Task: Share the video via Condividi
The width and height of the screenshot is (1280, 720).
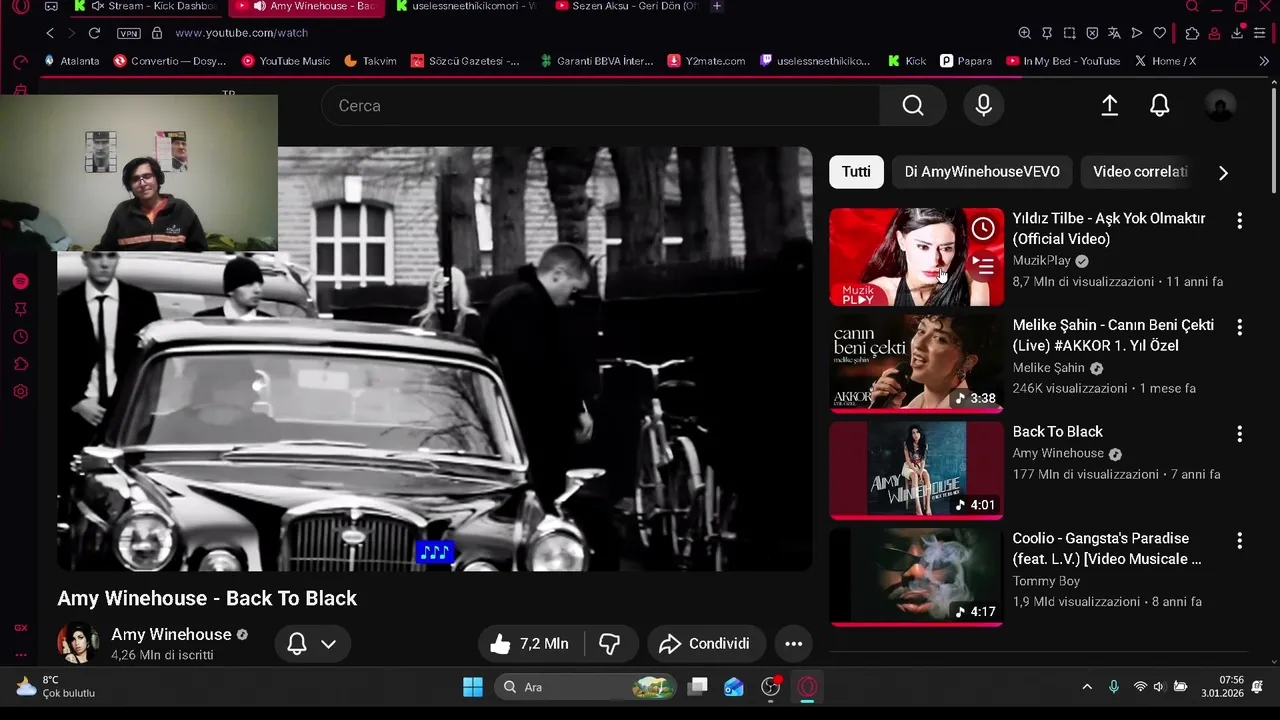Action: click(x=706, y=644)
